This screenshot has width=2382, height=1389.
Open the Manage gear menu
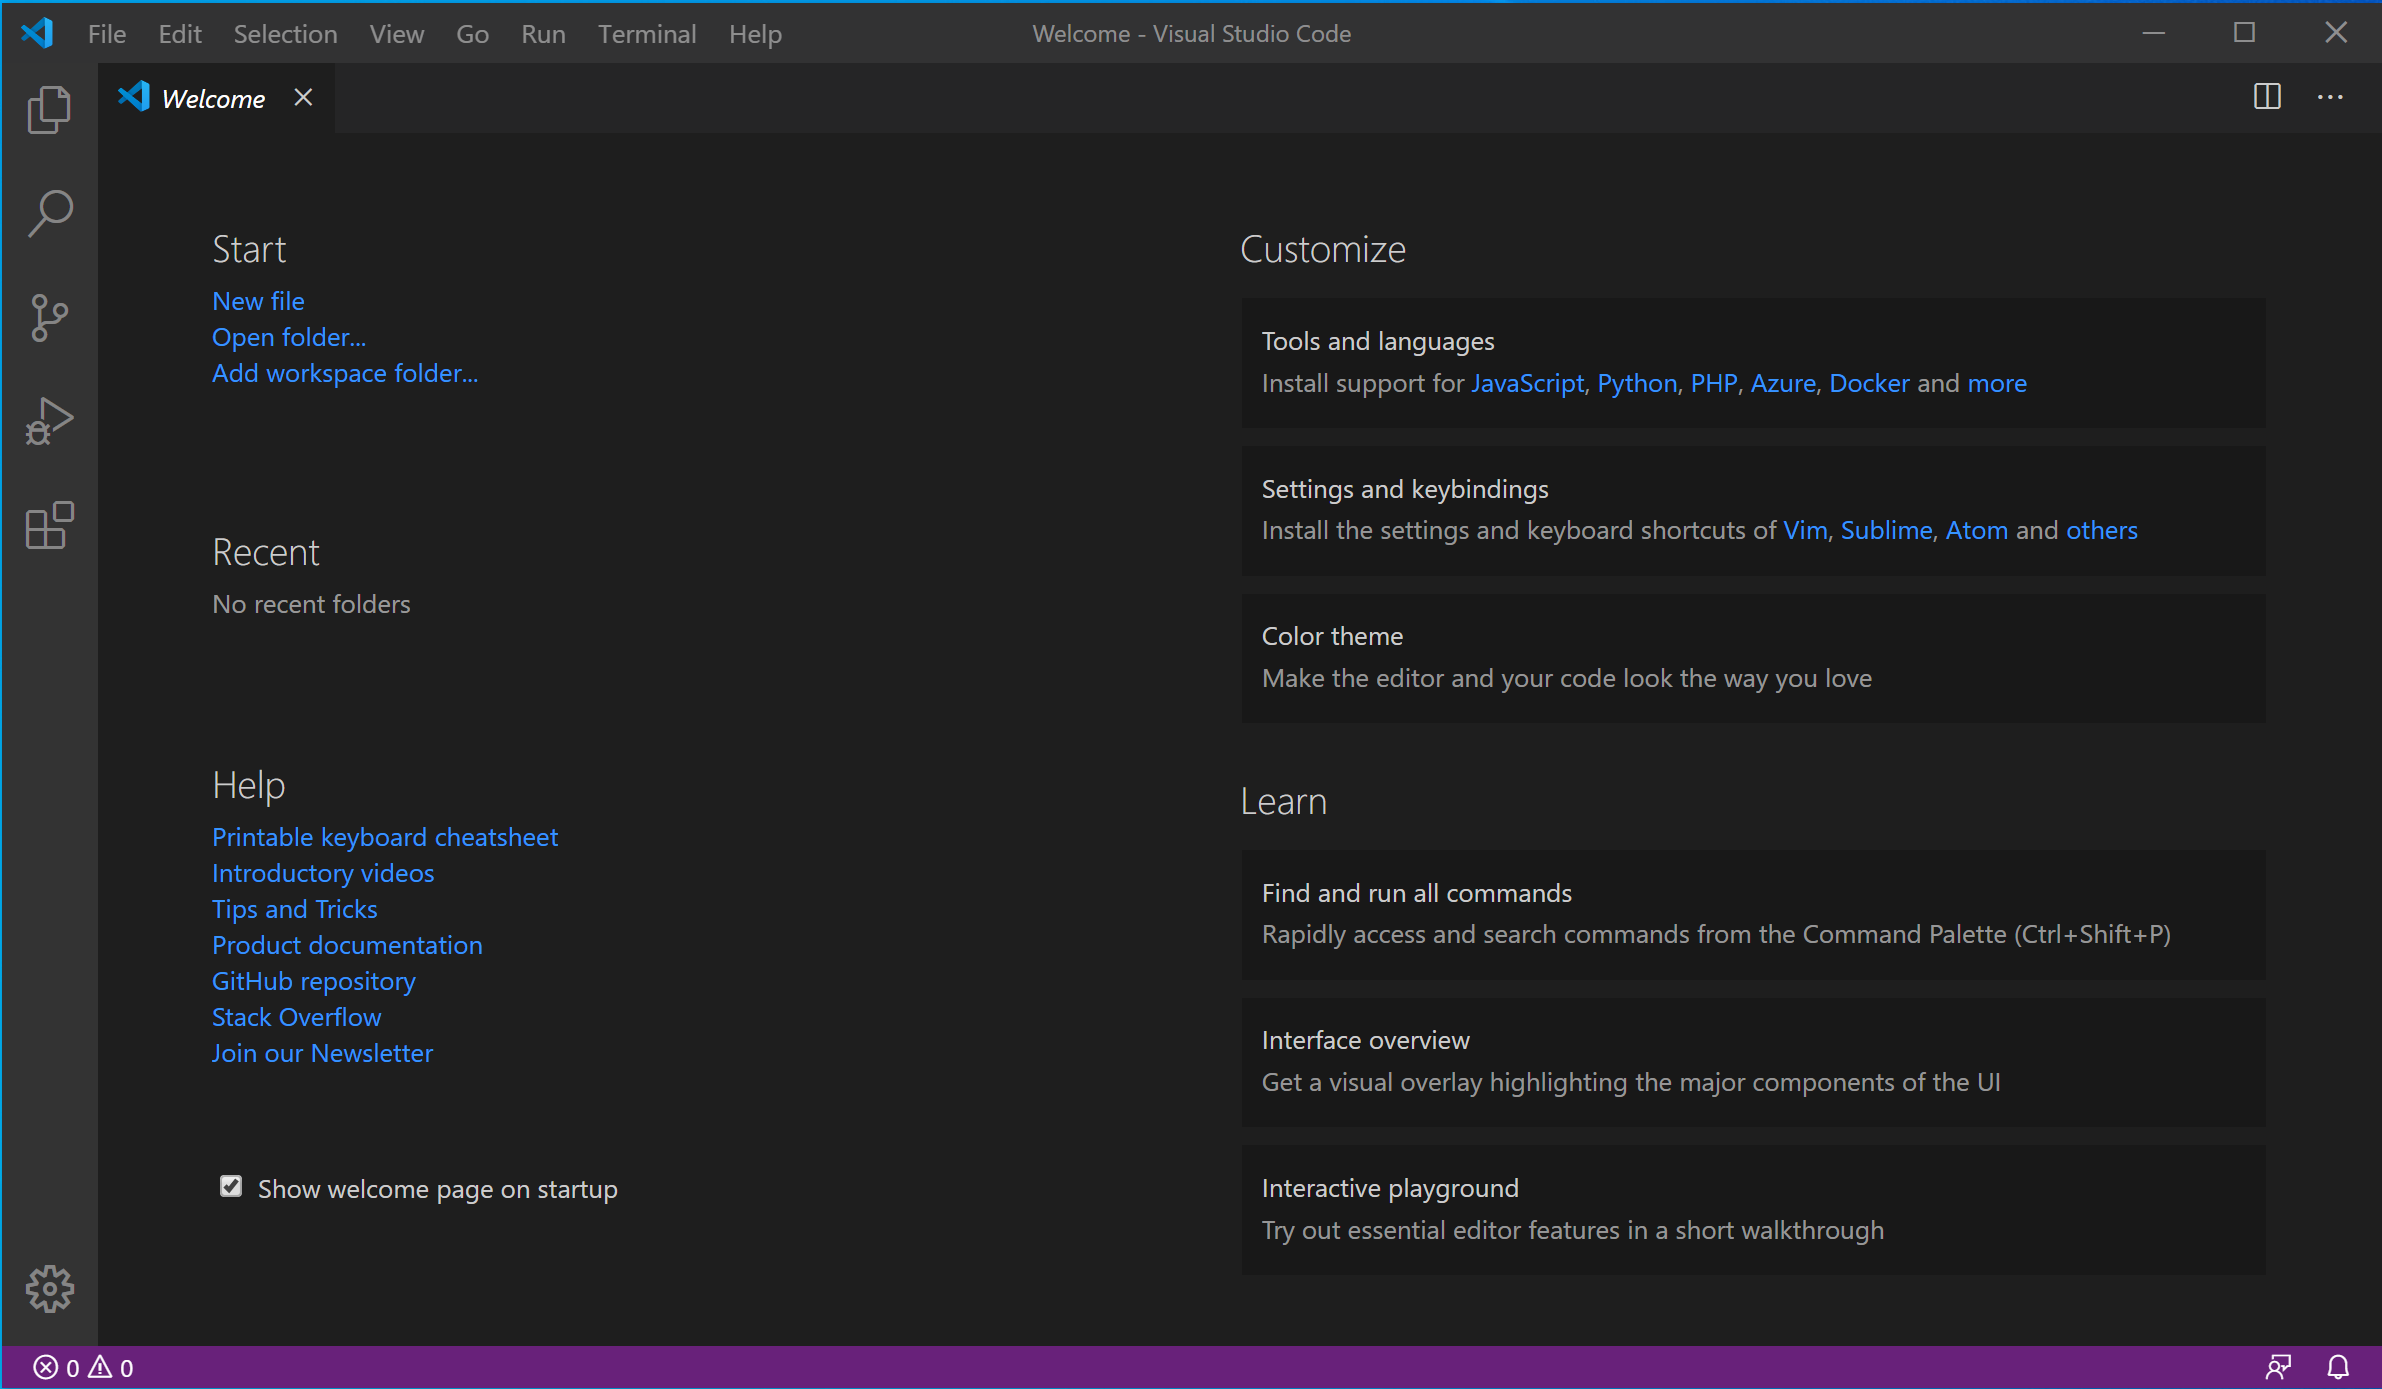tap(49, 1289)
